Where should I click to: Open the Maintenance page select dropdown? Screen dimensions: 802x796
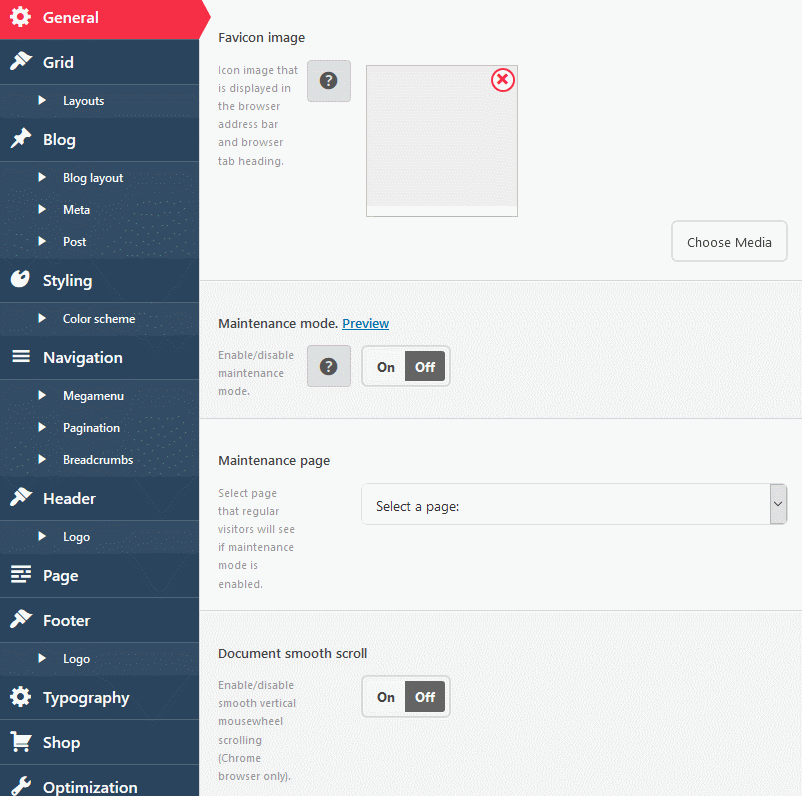(574, 504)
